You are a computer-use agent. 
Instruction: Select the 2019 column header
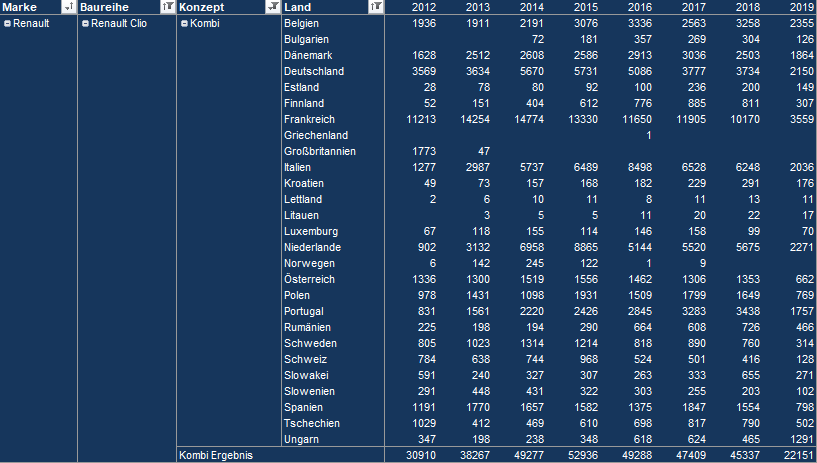click(802, 7)
